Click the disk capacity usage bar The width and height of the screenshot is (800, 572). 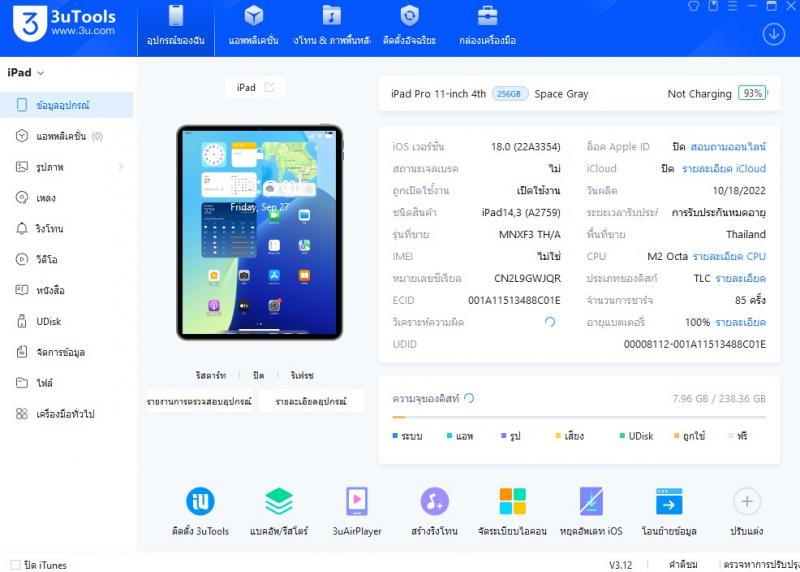click(579, 417)
